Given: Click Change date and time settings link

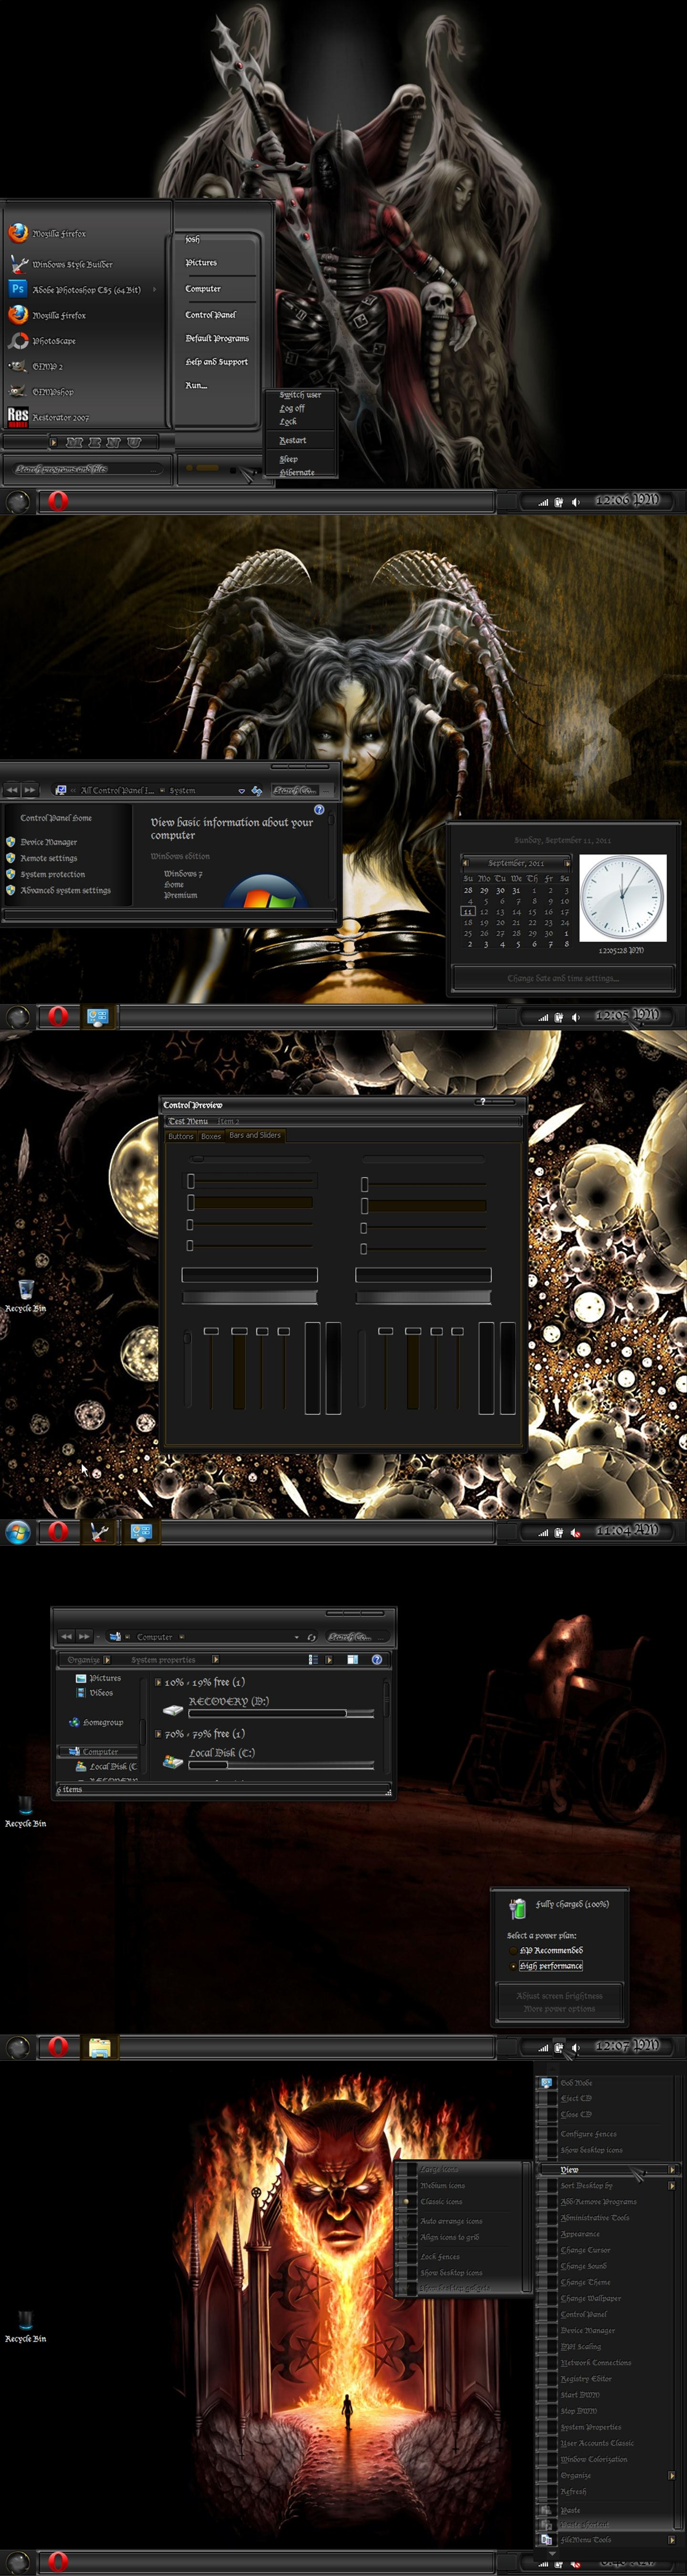Looking at the screenshot, I should click(x=563, y=978).
